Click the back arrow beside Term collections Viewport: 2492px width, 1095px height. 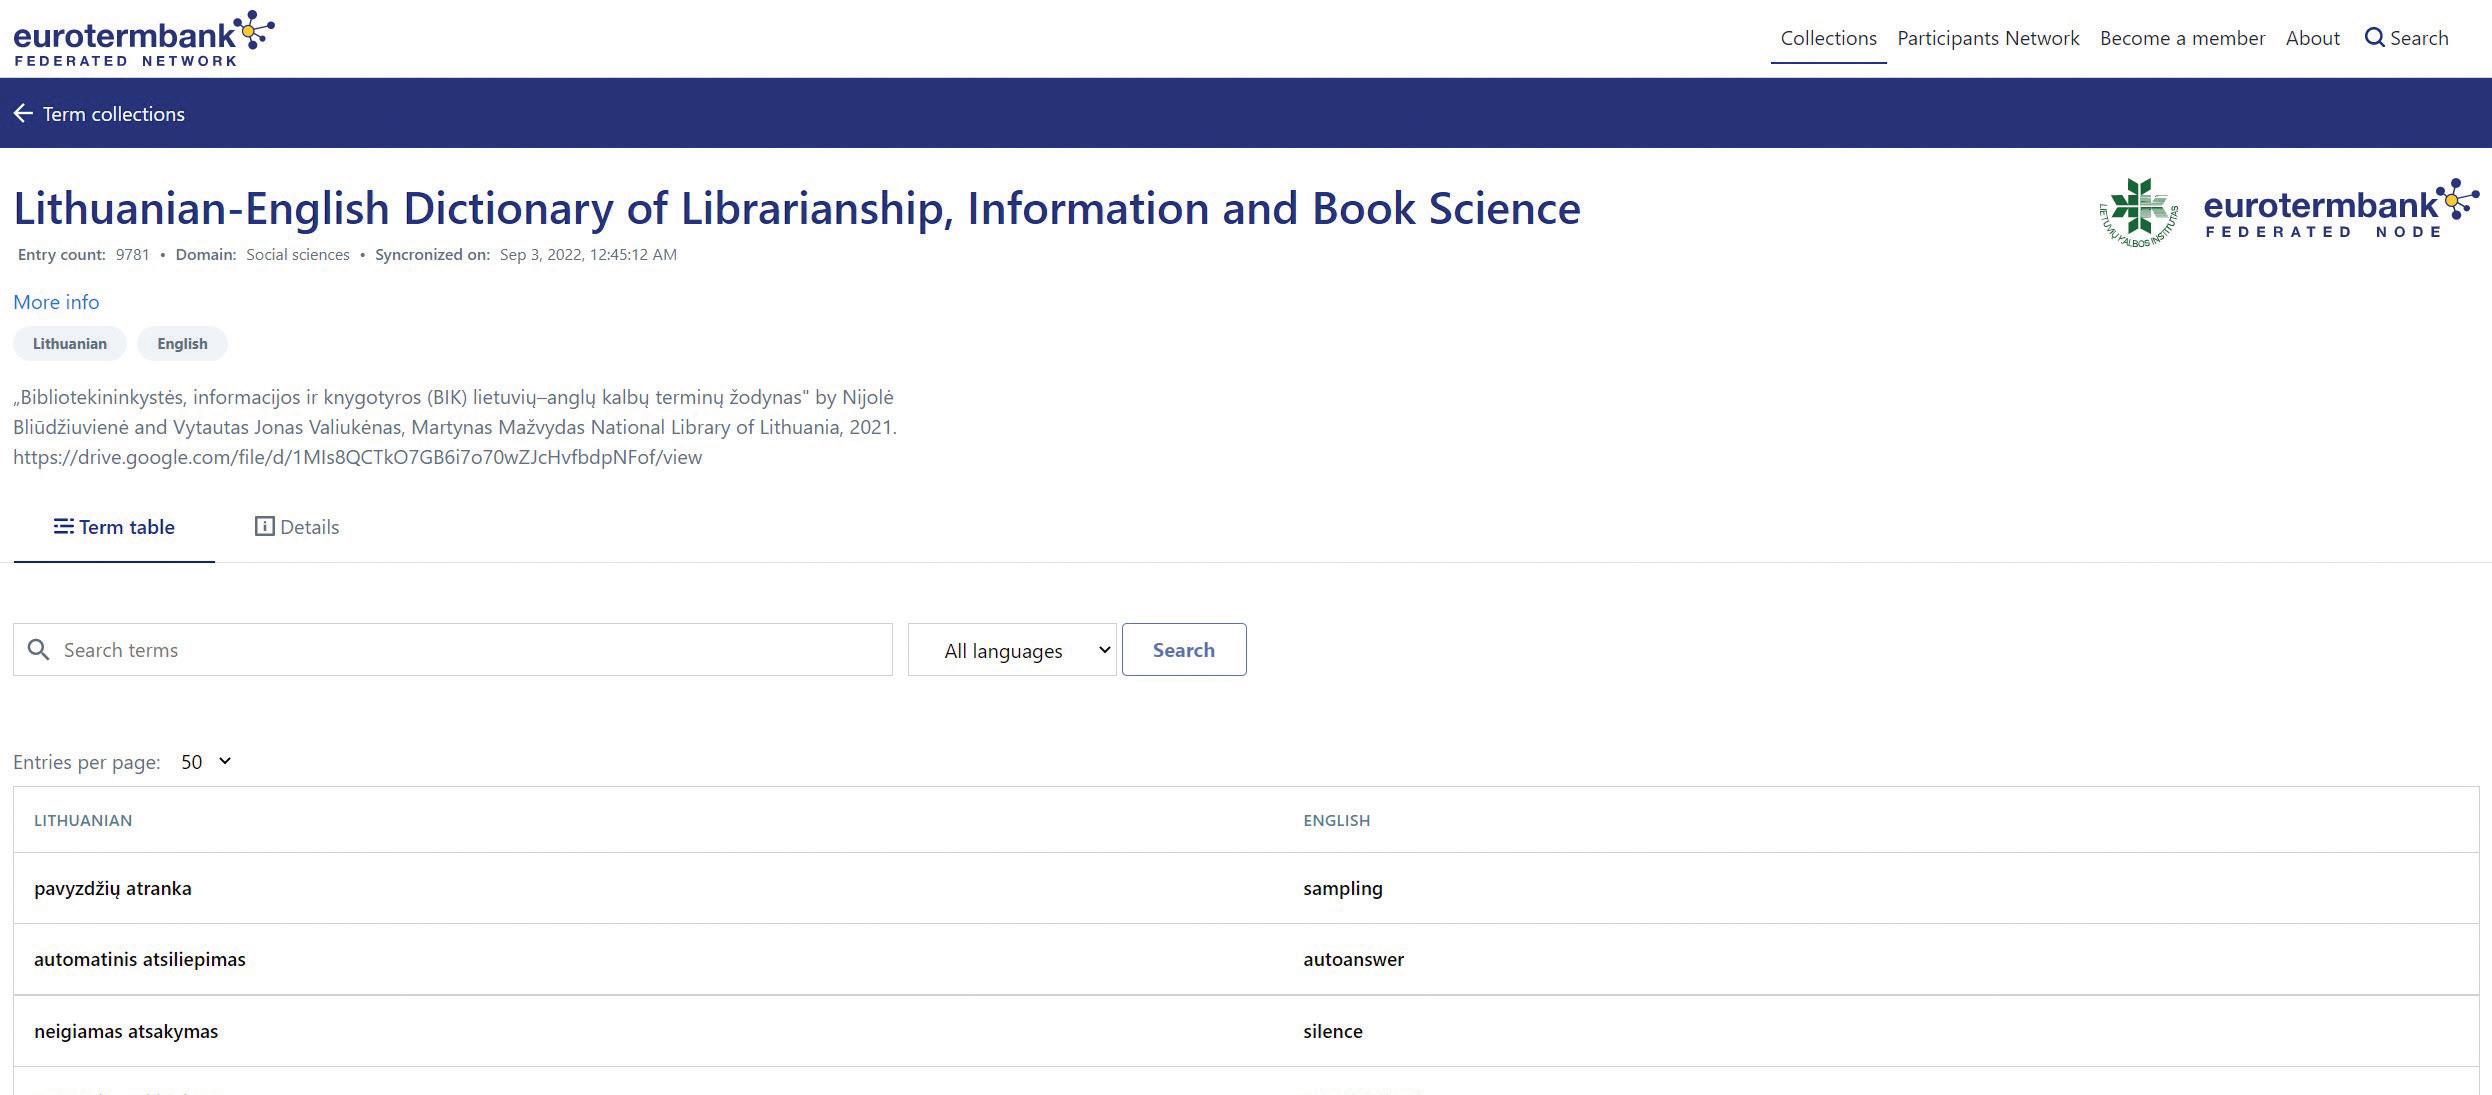pos(23,114)
